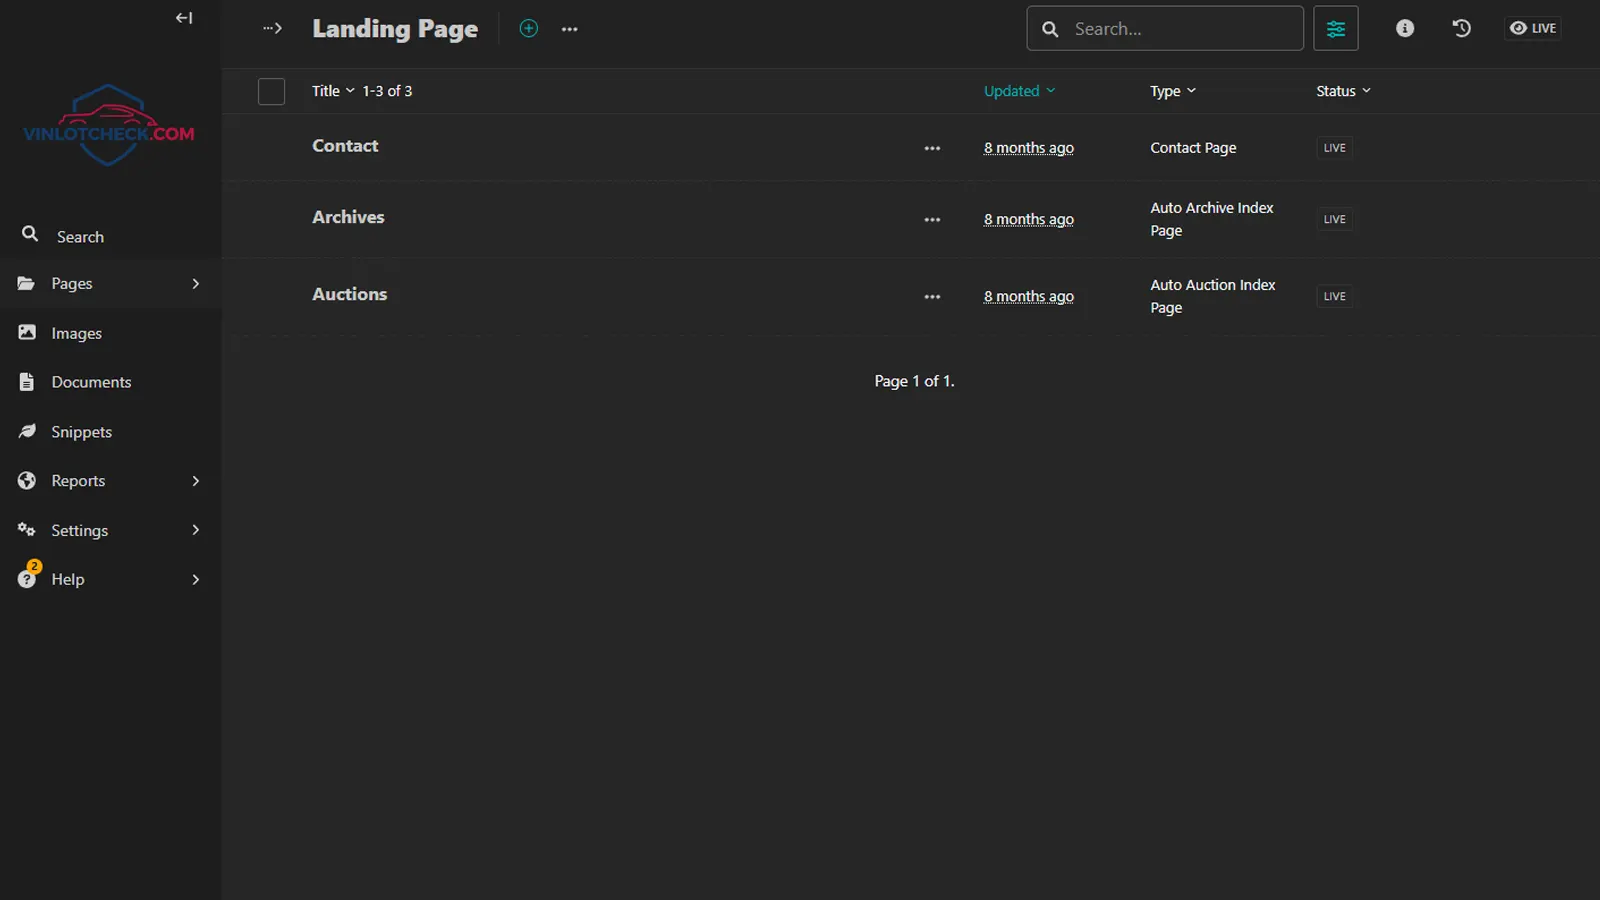
Task: Open the Documents section in sidebar
Action: [91, 381]
